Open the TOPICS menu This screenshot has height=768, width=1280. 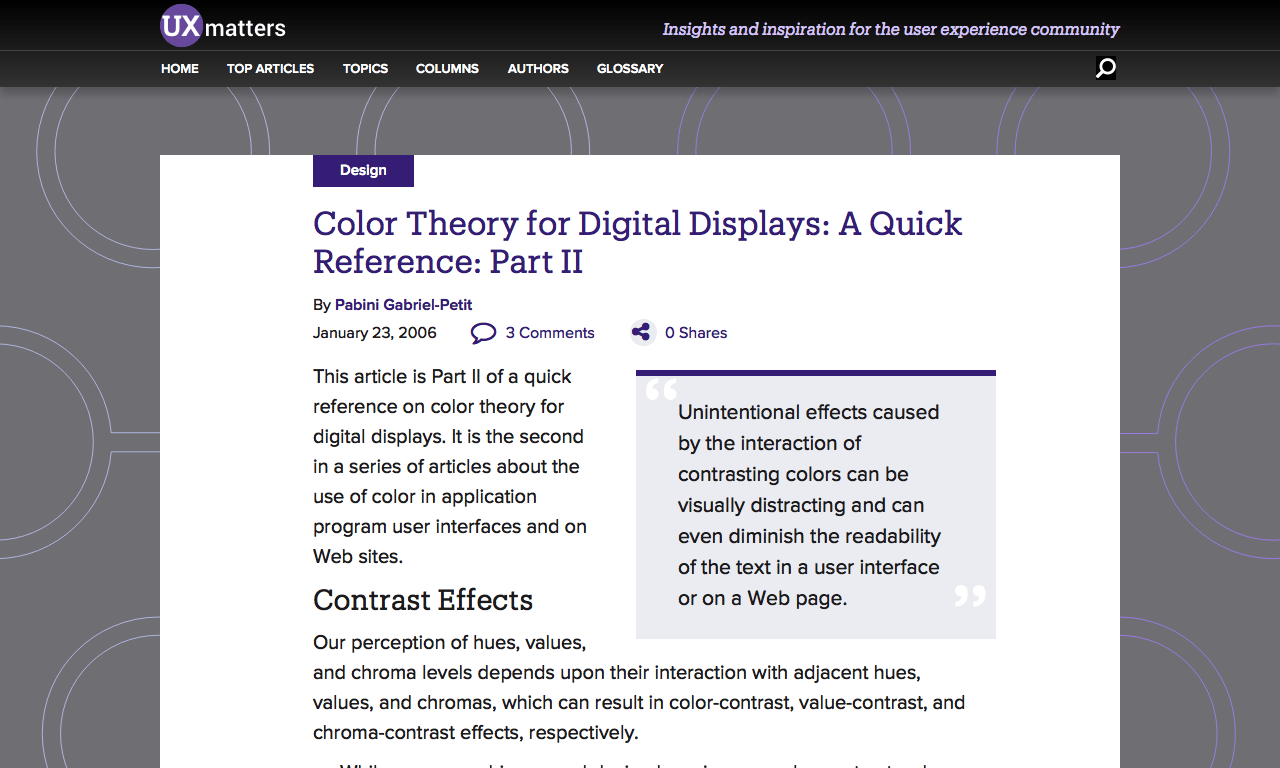pyautogui.click(x=365, y=69)
